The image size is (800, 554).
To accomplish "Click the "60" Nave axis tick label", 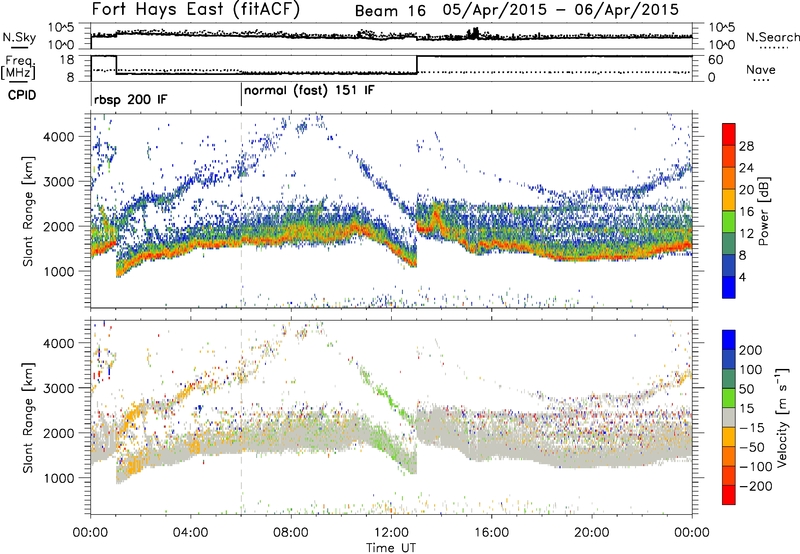I will coord(716,60).
